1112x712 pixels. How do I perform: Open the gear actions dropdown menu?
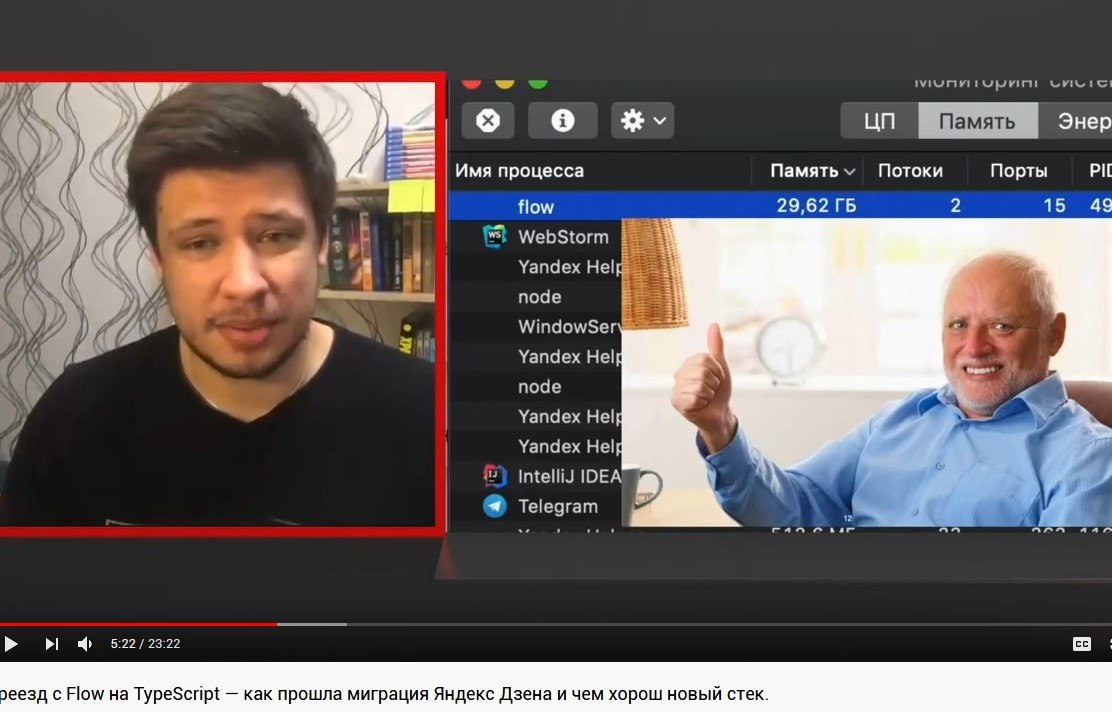pyautogui.click(x=643, y=121)
